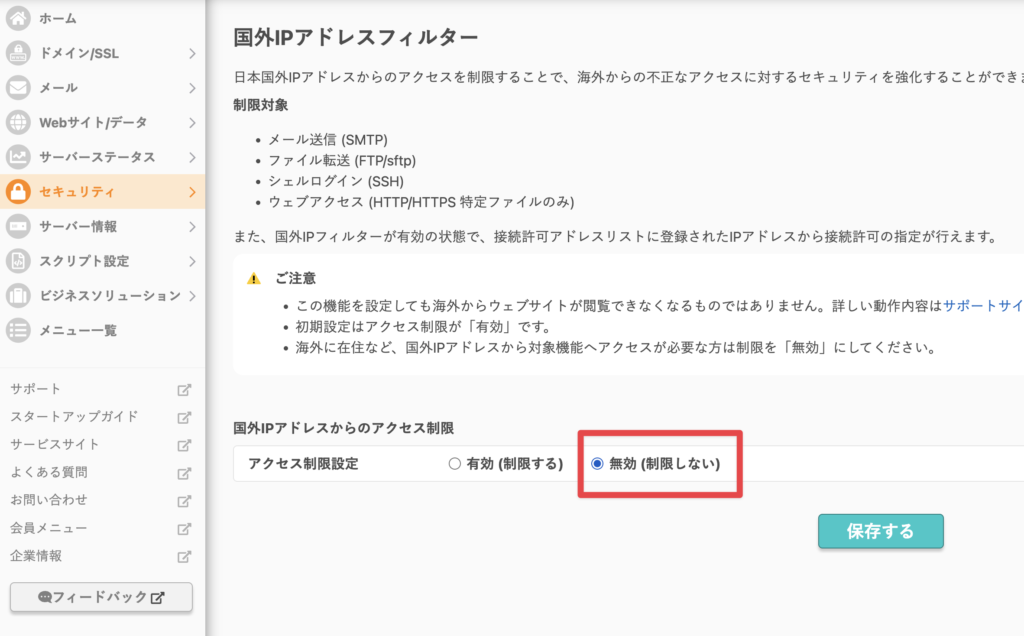Click the home icon in sidebar
Image resolution: width=1024 pixels, height=636 pixels.
click(18, 18)
